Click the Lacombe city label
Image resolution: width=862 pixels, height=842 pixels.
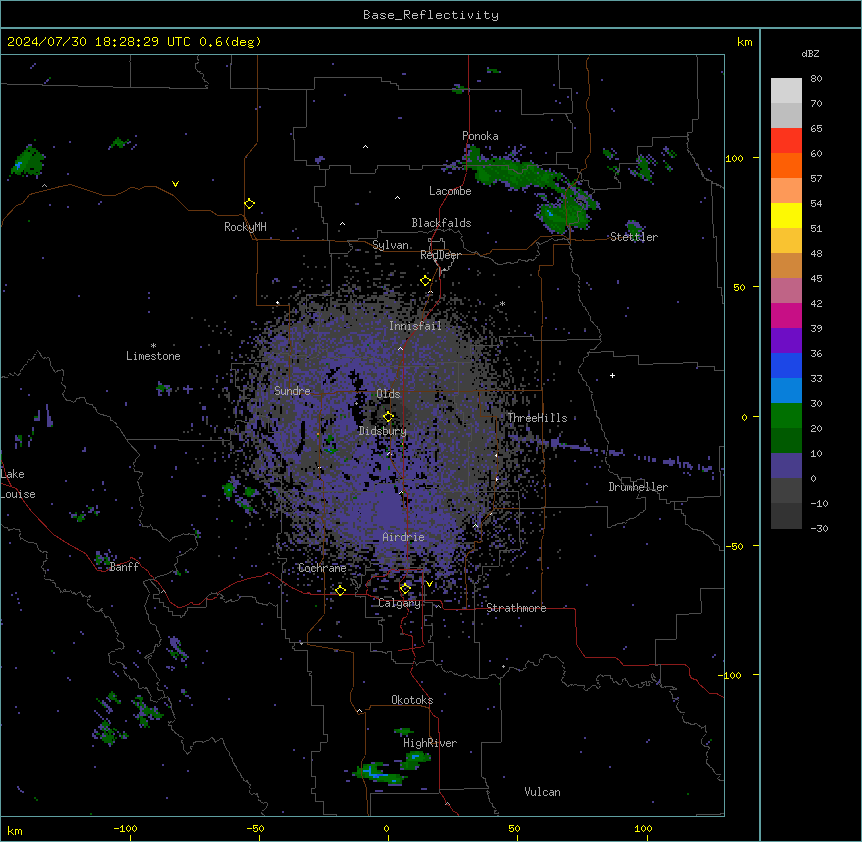pyautogui.click(x=450, y=191)
